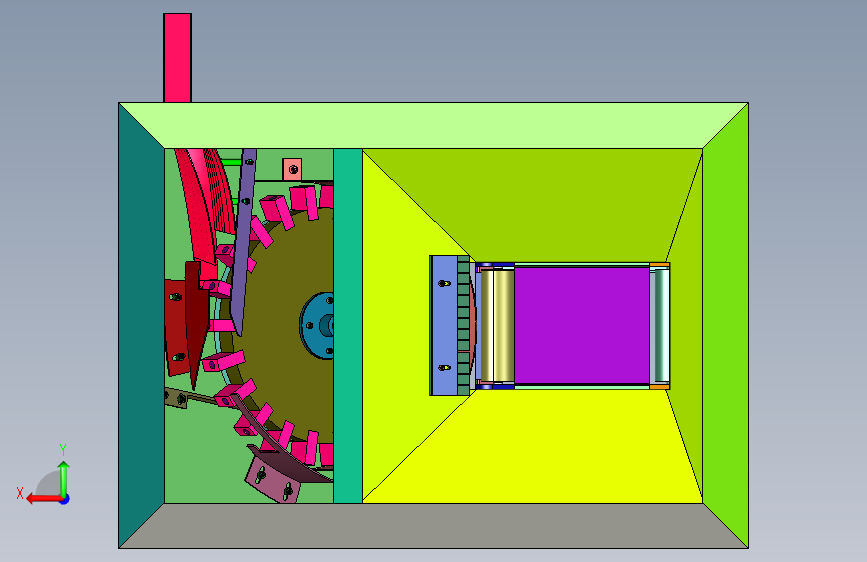The width and height of the screenshot is (867, 562).
Task: Select the pale yellow conveyor roller
Action: point(503,325)
